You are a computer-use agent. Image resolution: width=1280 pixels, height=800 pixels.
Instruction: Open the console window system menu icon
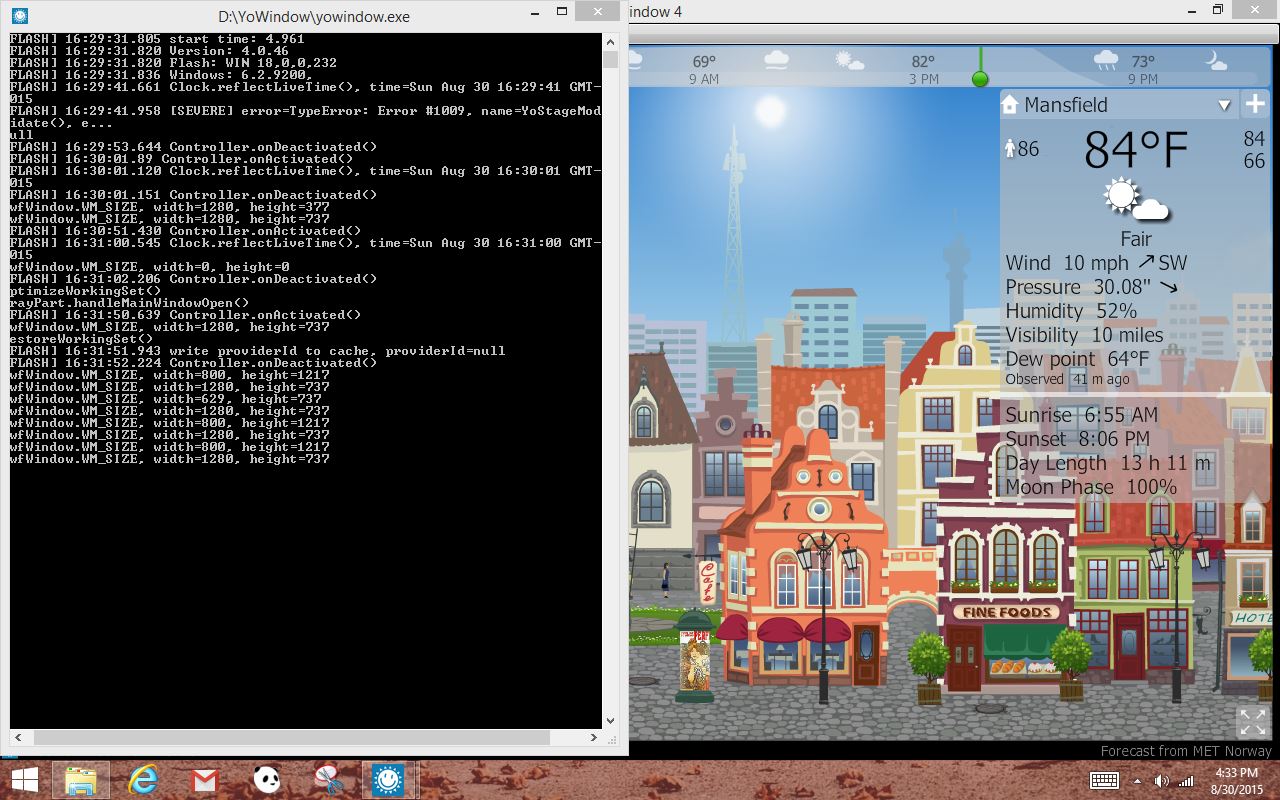(x=20, y=16)
